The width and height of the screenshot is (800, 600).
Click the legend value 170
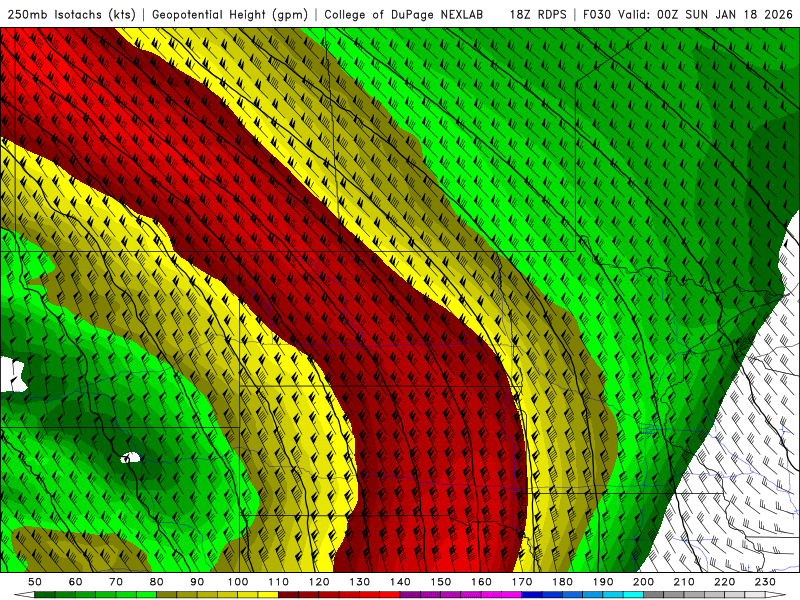tap(522, 582)
